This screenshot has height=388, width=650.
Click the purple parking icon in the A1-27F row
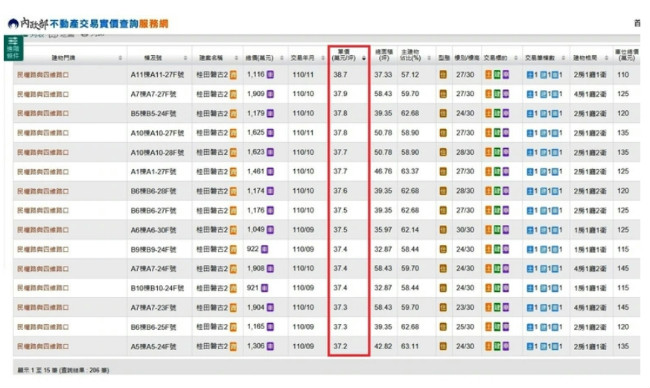[506, 172]
